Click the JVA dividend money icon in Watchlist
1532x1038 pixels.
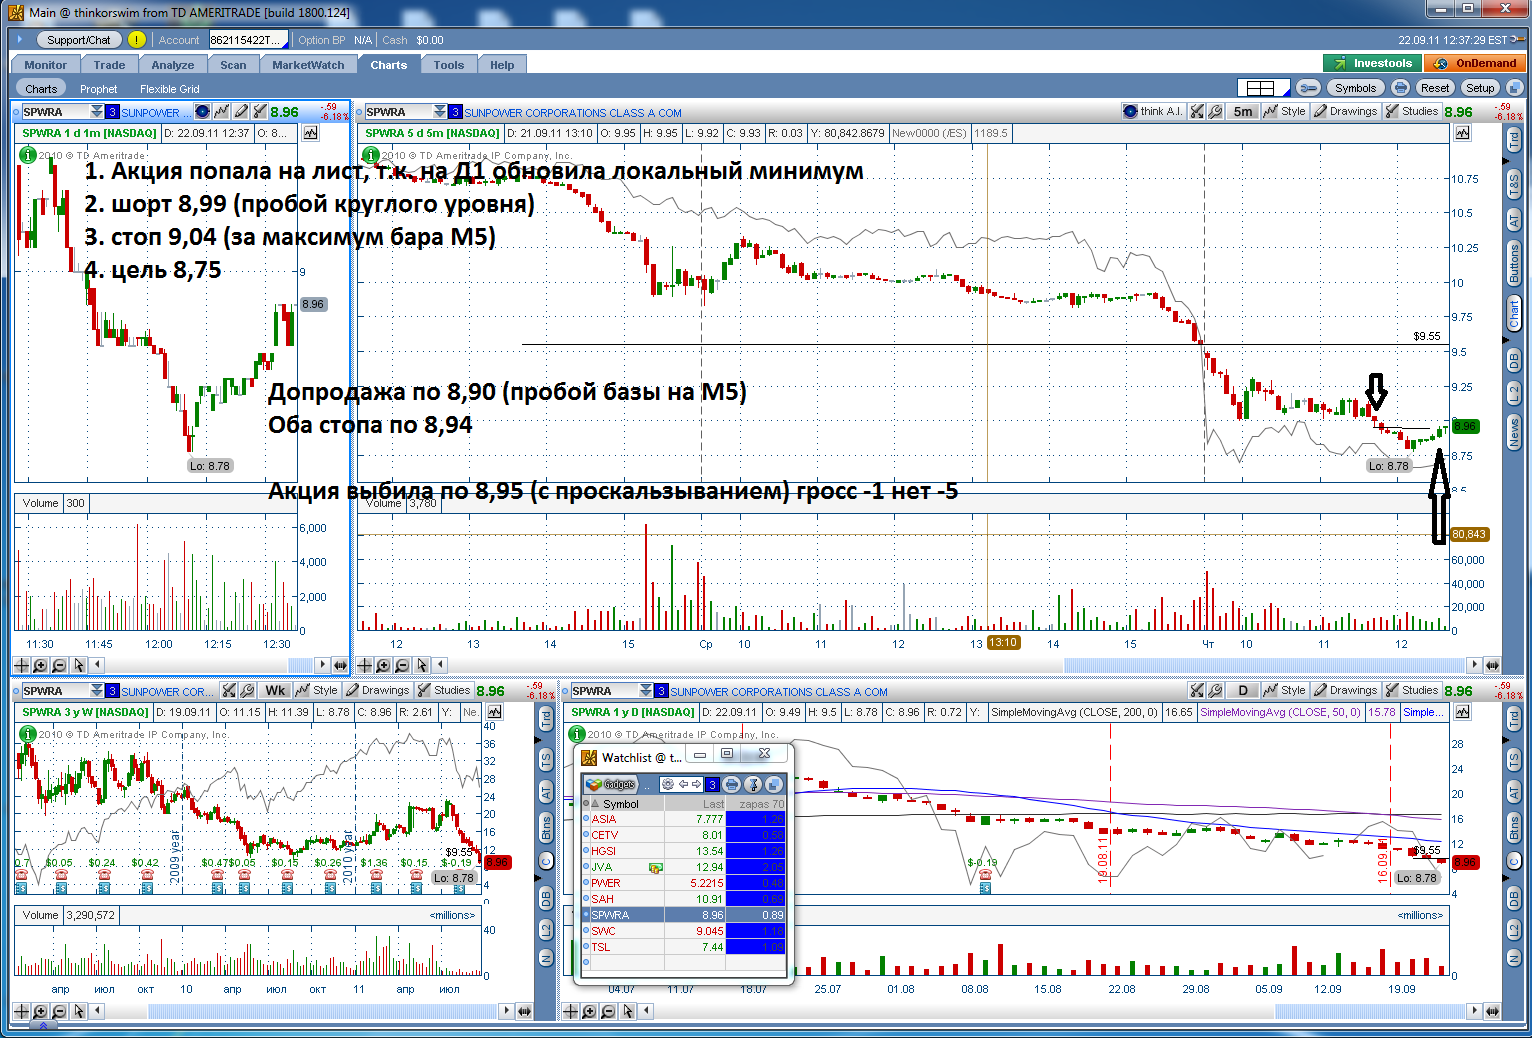pyautogui.click(x=656, y=867)
